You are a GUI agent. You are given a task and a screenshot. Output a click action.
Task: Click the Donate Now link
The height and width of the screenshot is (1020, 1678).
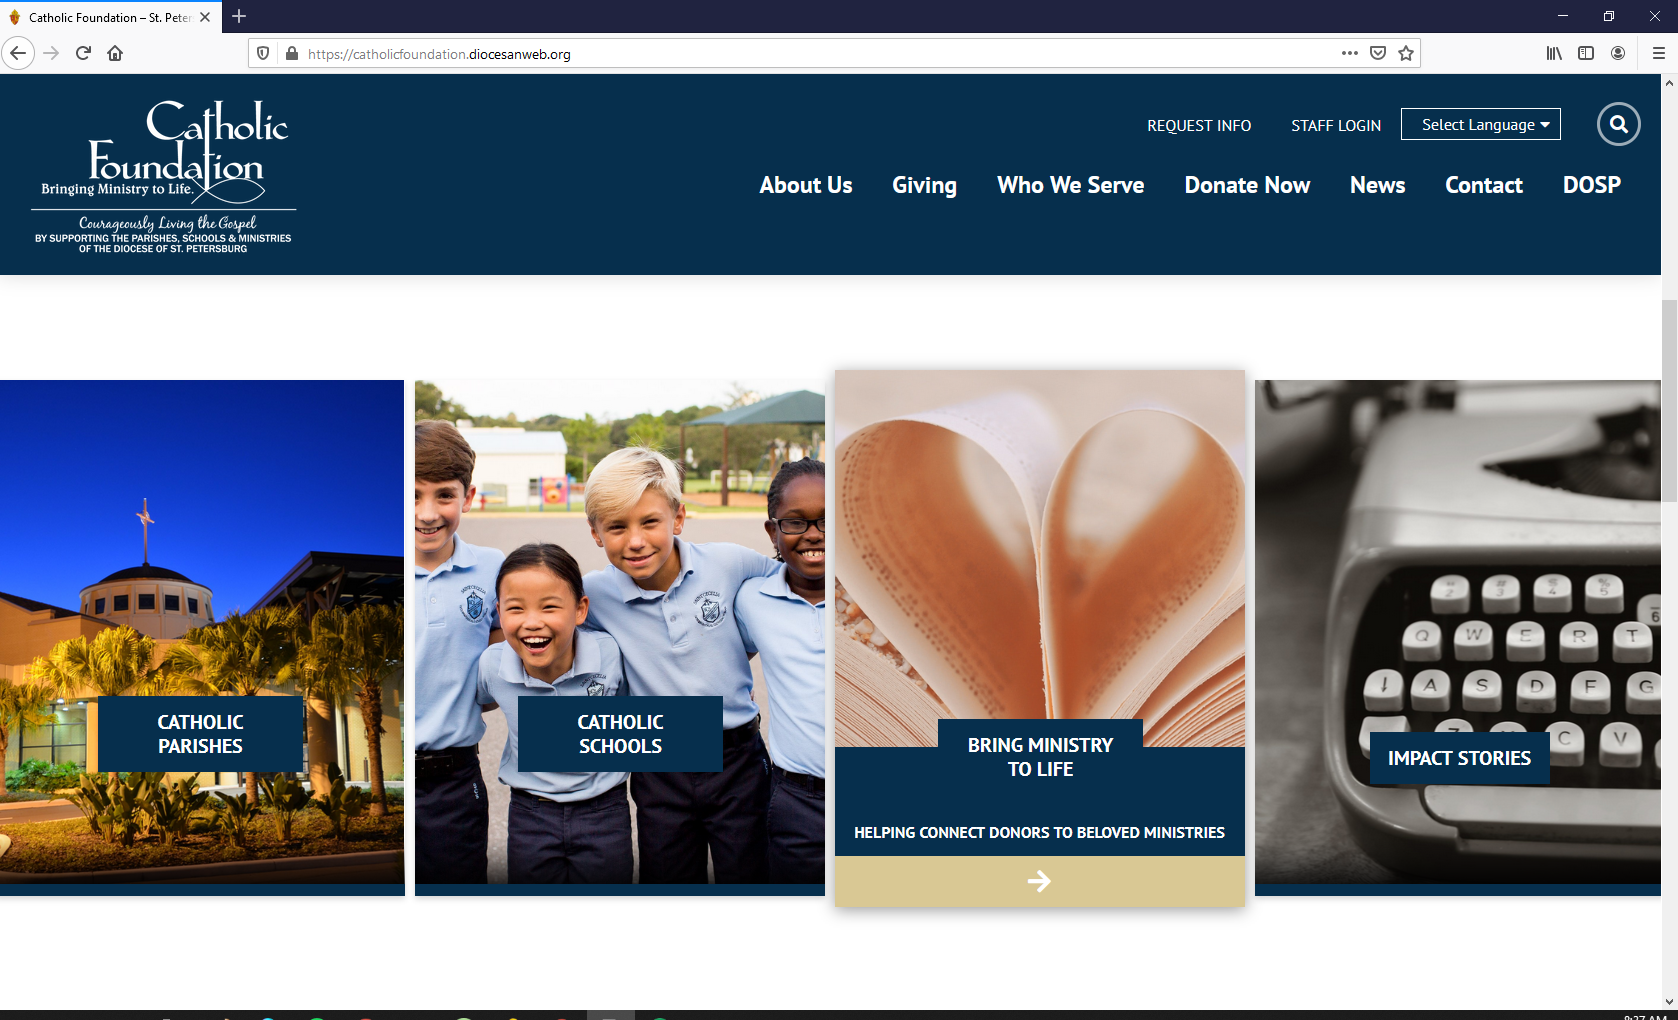(x=1247, y=185)
